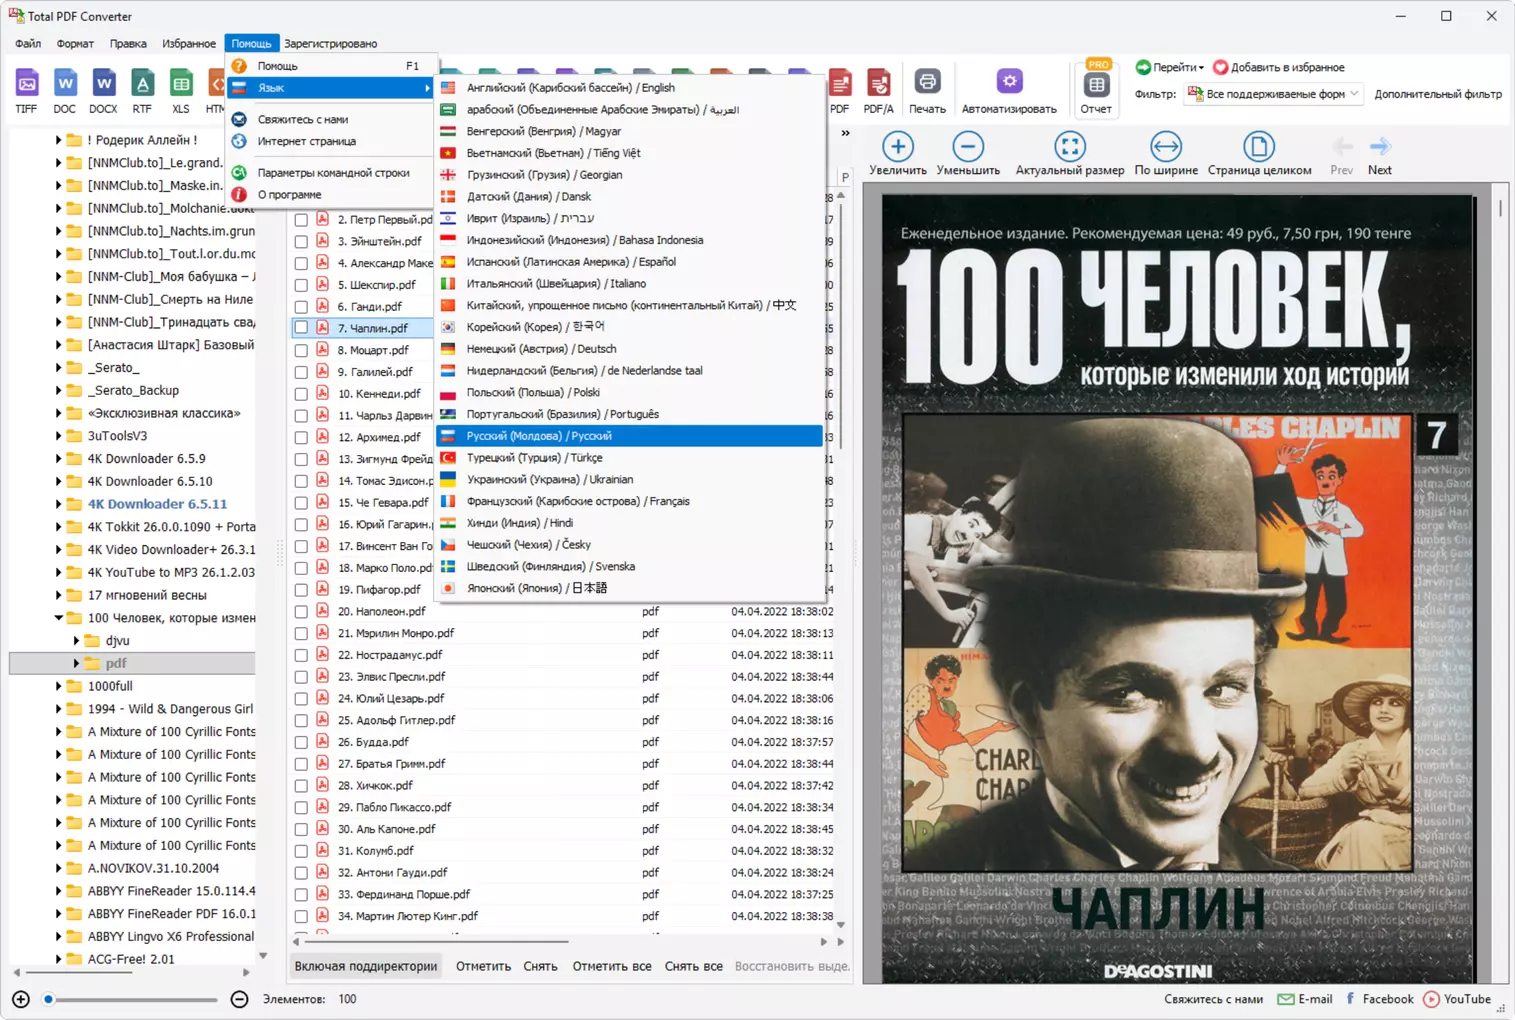Viewport: 1515px width, 1020px height.
Task: Tick checkbox for 34. Мартин Лютер Кинг.pdf
Action: click(301, 916)
